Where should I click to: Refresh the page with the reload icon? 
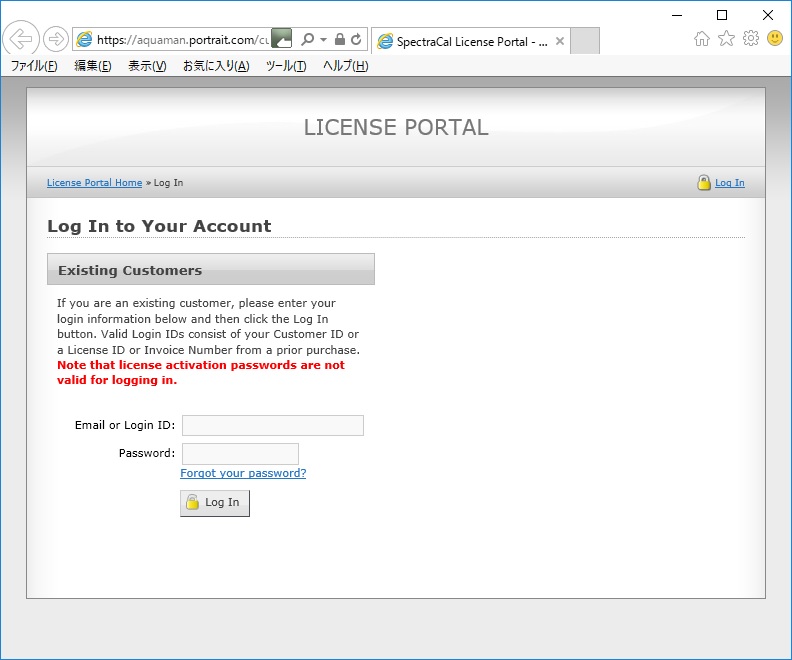pos(356,40)
